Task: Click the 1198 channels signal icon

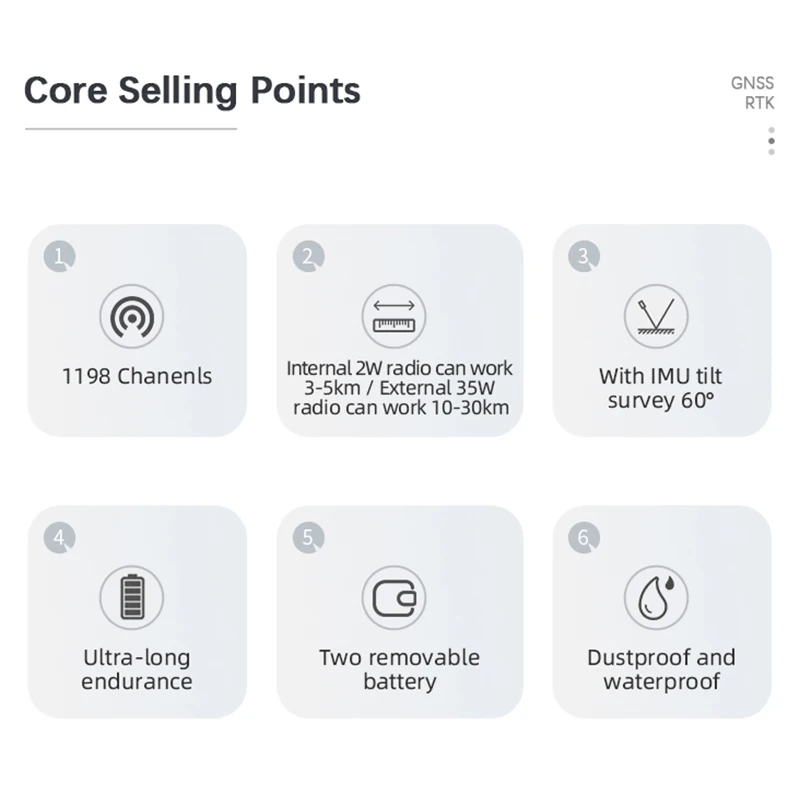Action: coord(131,317)
